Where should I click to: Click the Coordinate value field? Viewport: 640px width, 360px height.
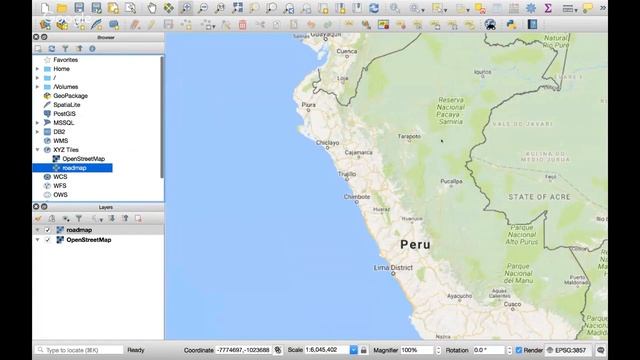point(243,350)
